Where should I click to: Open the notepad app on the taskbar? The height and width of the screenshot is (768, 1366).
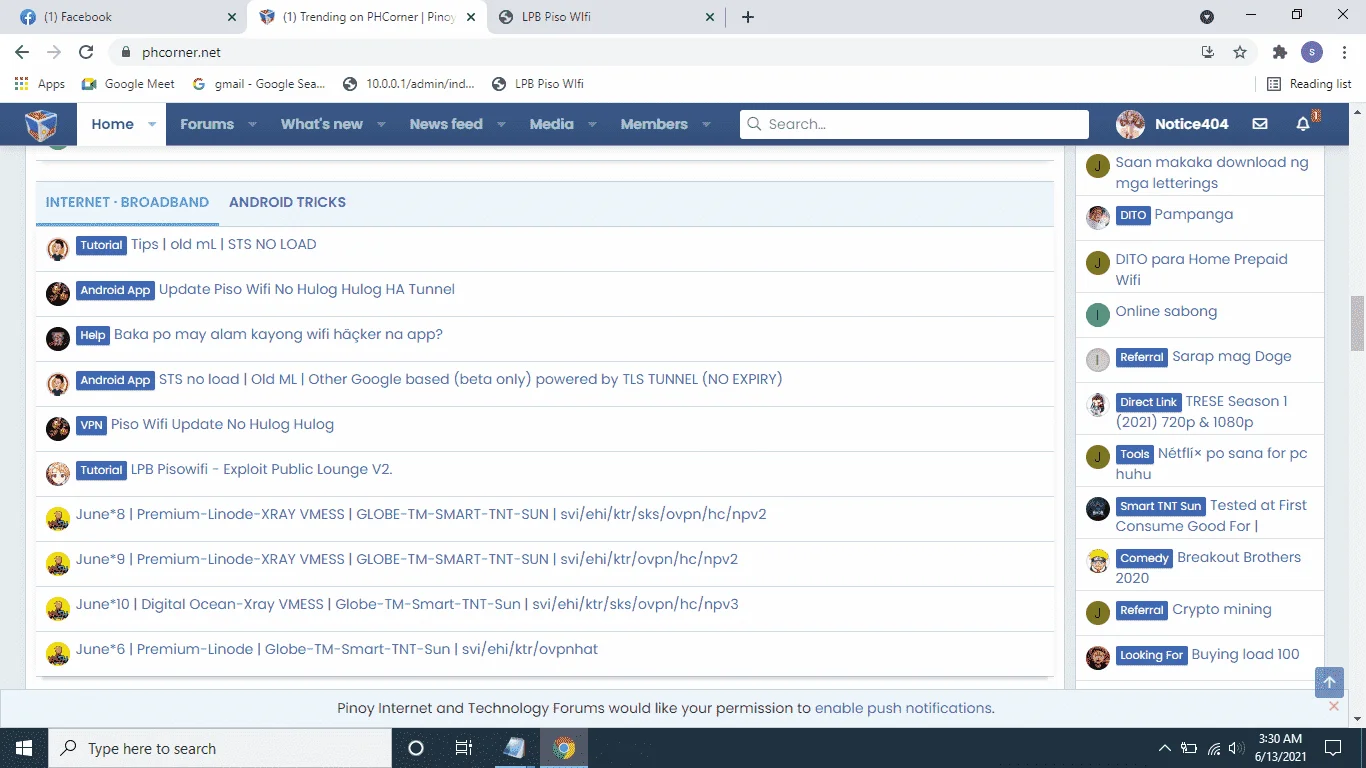[x=515, y=748]
